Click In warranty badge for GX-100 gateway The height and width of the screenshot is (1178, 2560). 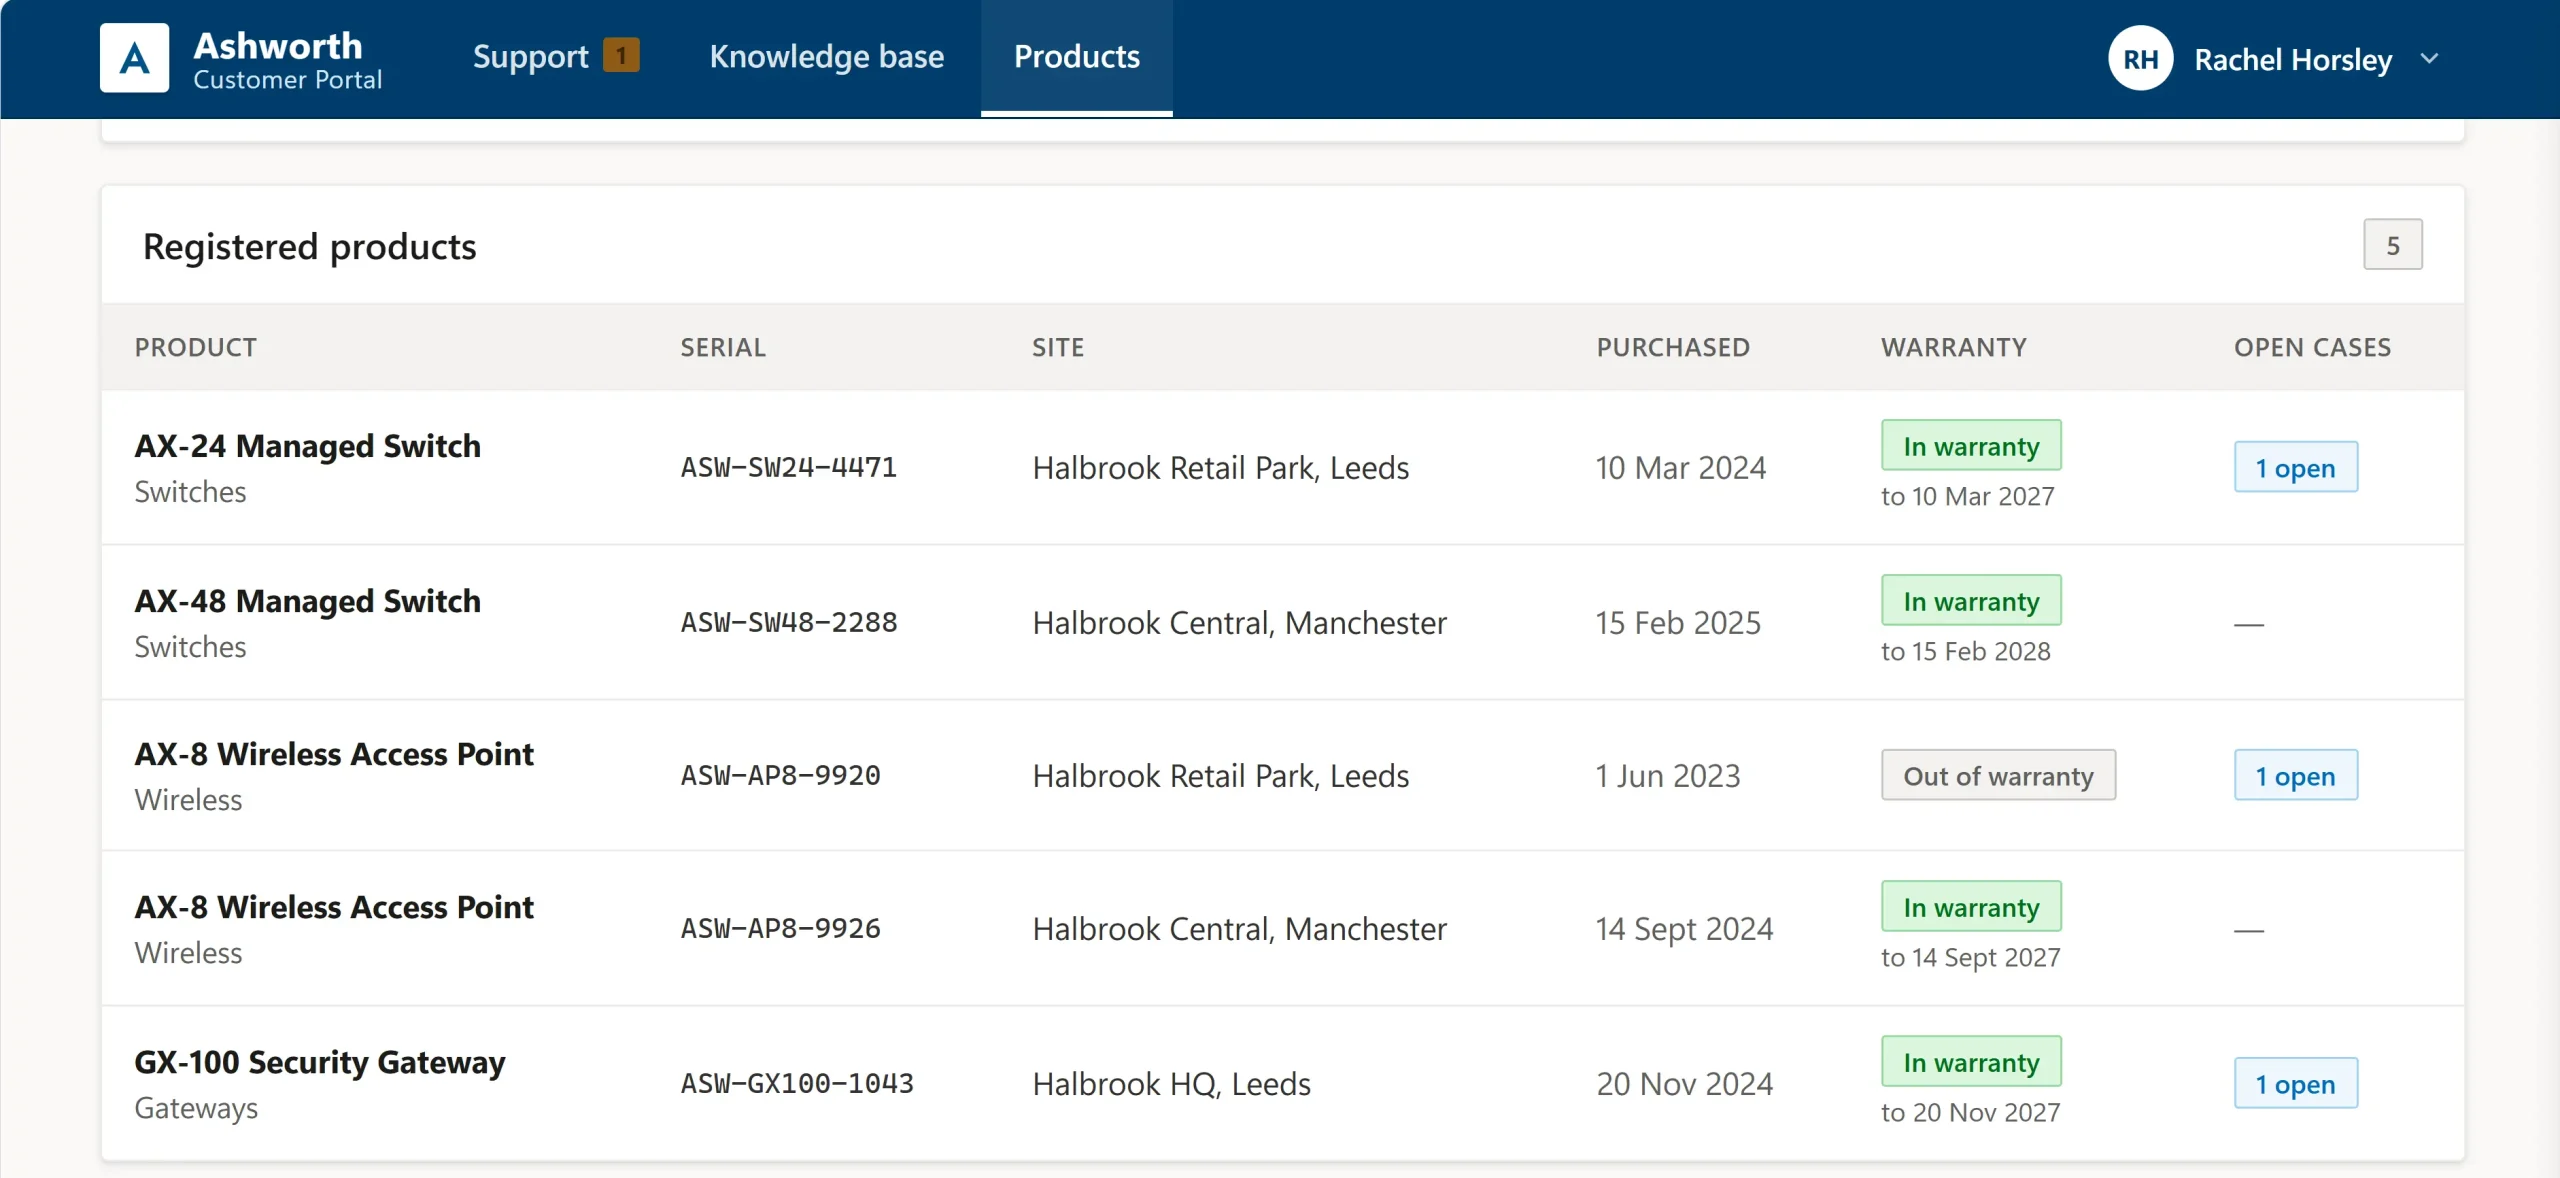point(1971,1061)
